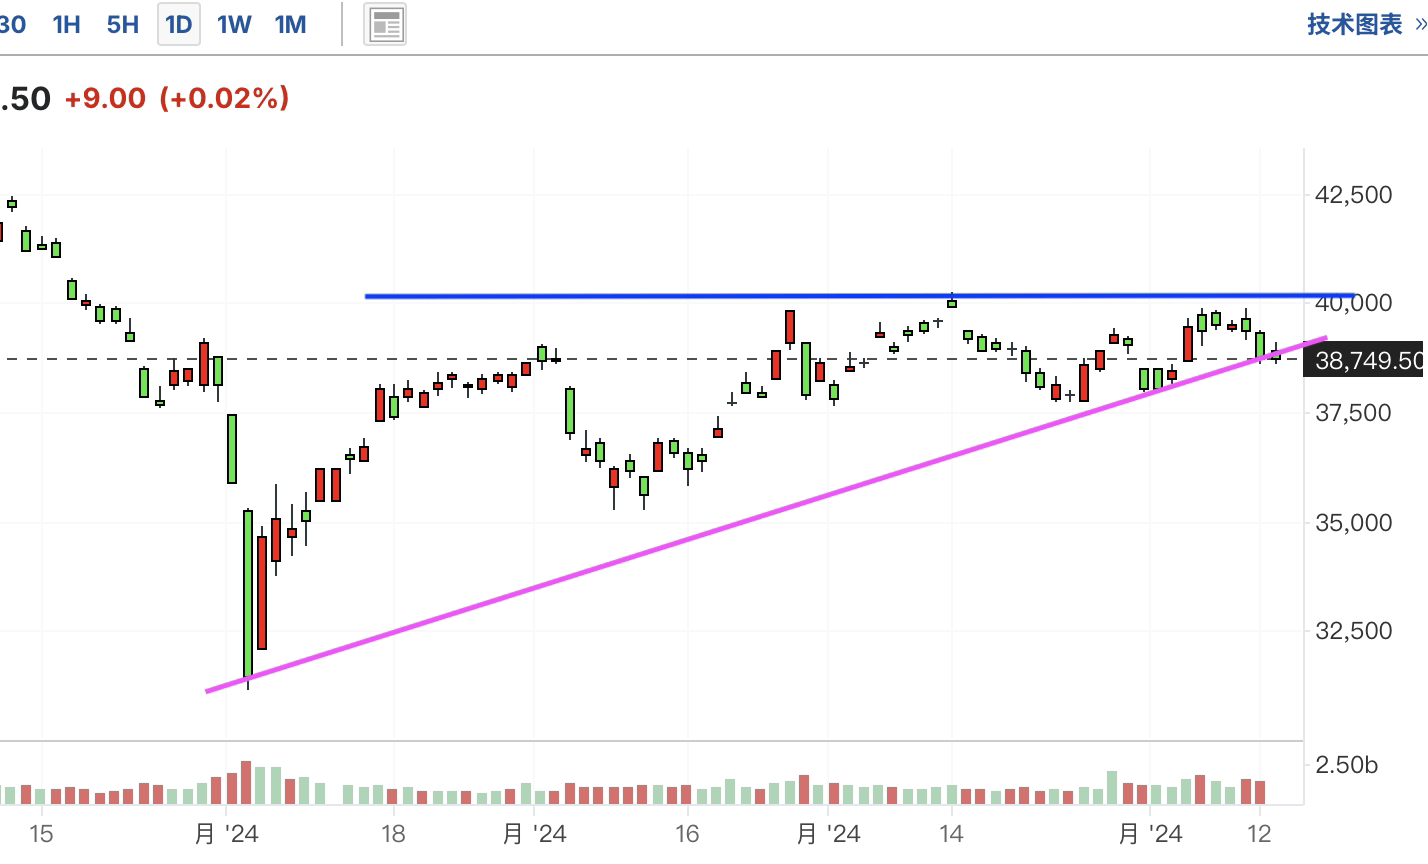Image resolution: width=1428 pixels, height=864 pixels.
Task: Click the chart layout news icon
Action: pyautogui.click(x=385, y=25)
